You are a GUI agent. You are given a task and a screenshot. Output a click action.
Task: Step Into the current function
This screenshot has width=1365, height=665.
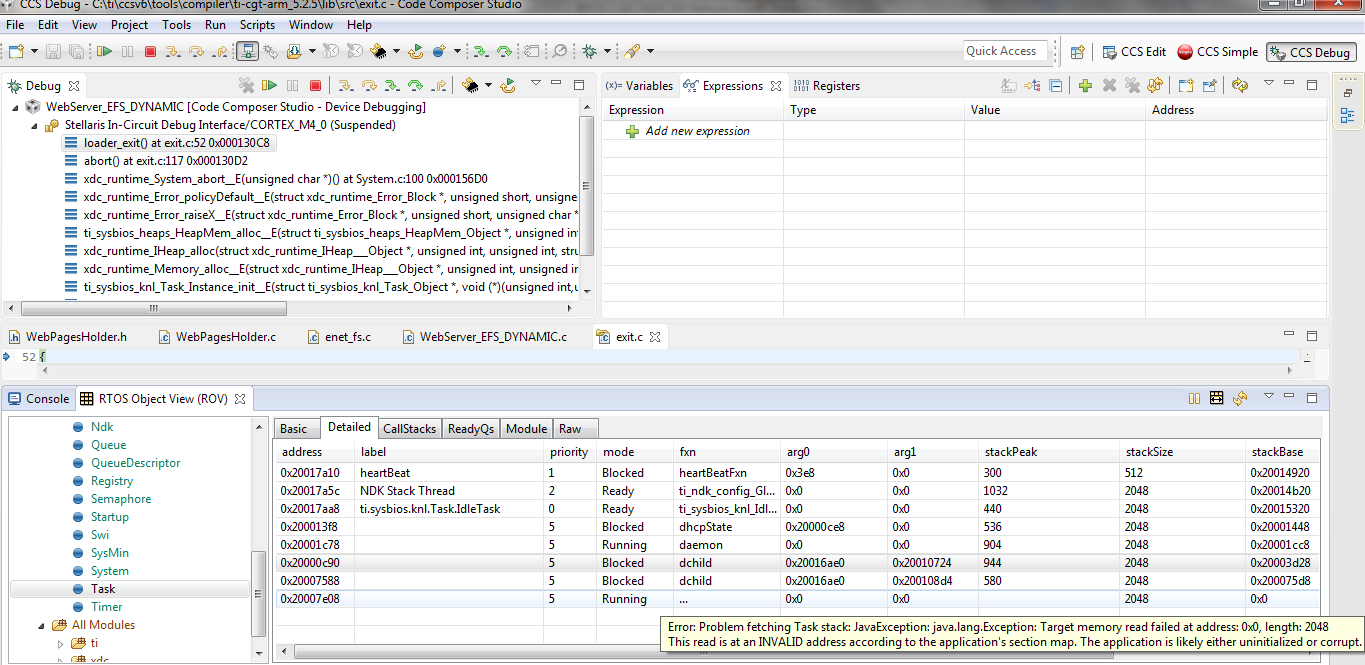(345, 86)
